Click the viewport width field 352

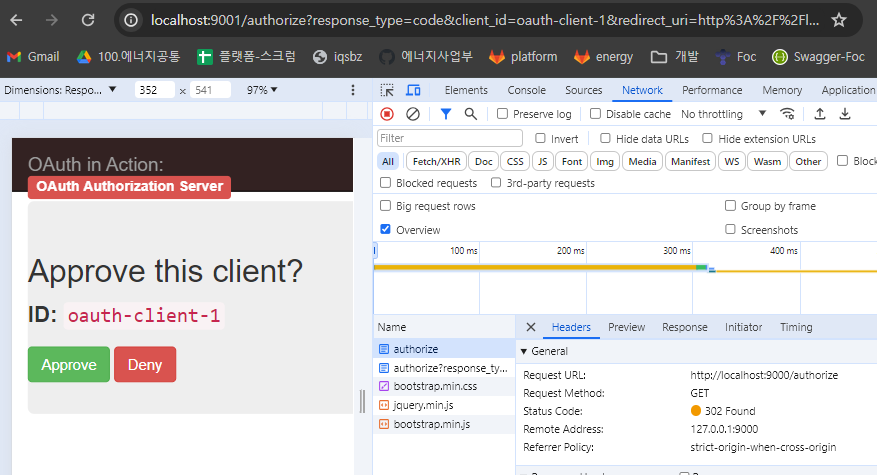[155, 90]
